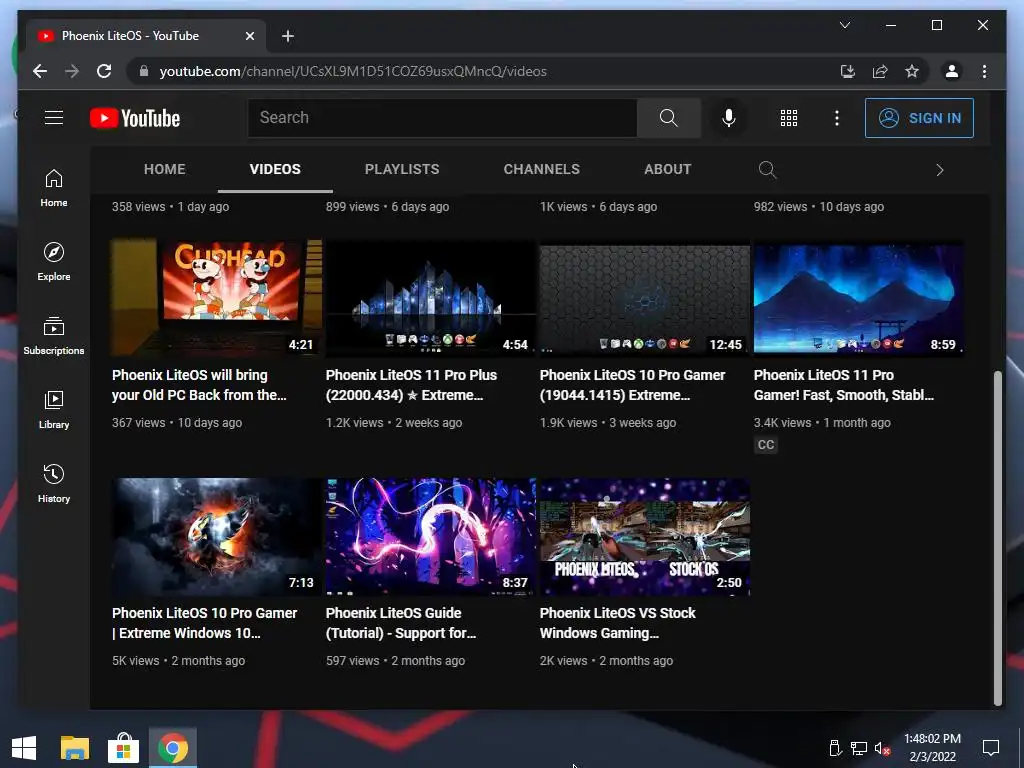The image size is (1024, 768).
Task: Click the page vertical scrollbar thumb
Action: tap(997, 539)
